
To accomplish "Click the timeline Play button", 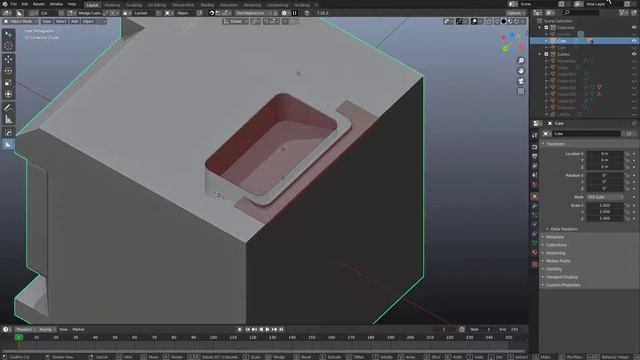I will point(268,329).
